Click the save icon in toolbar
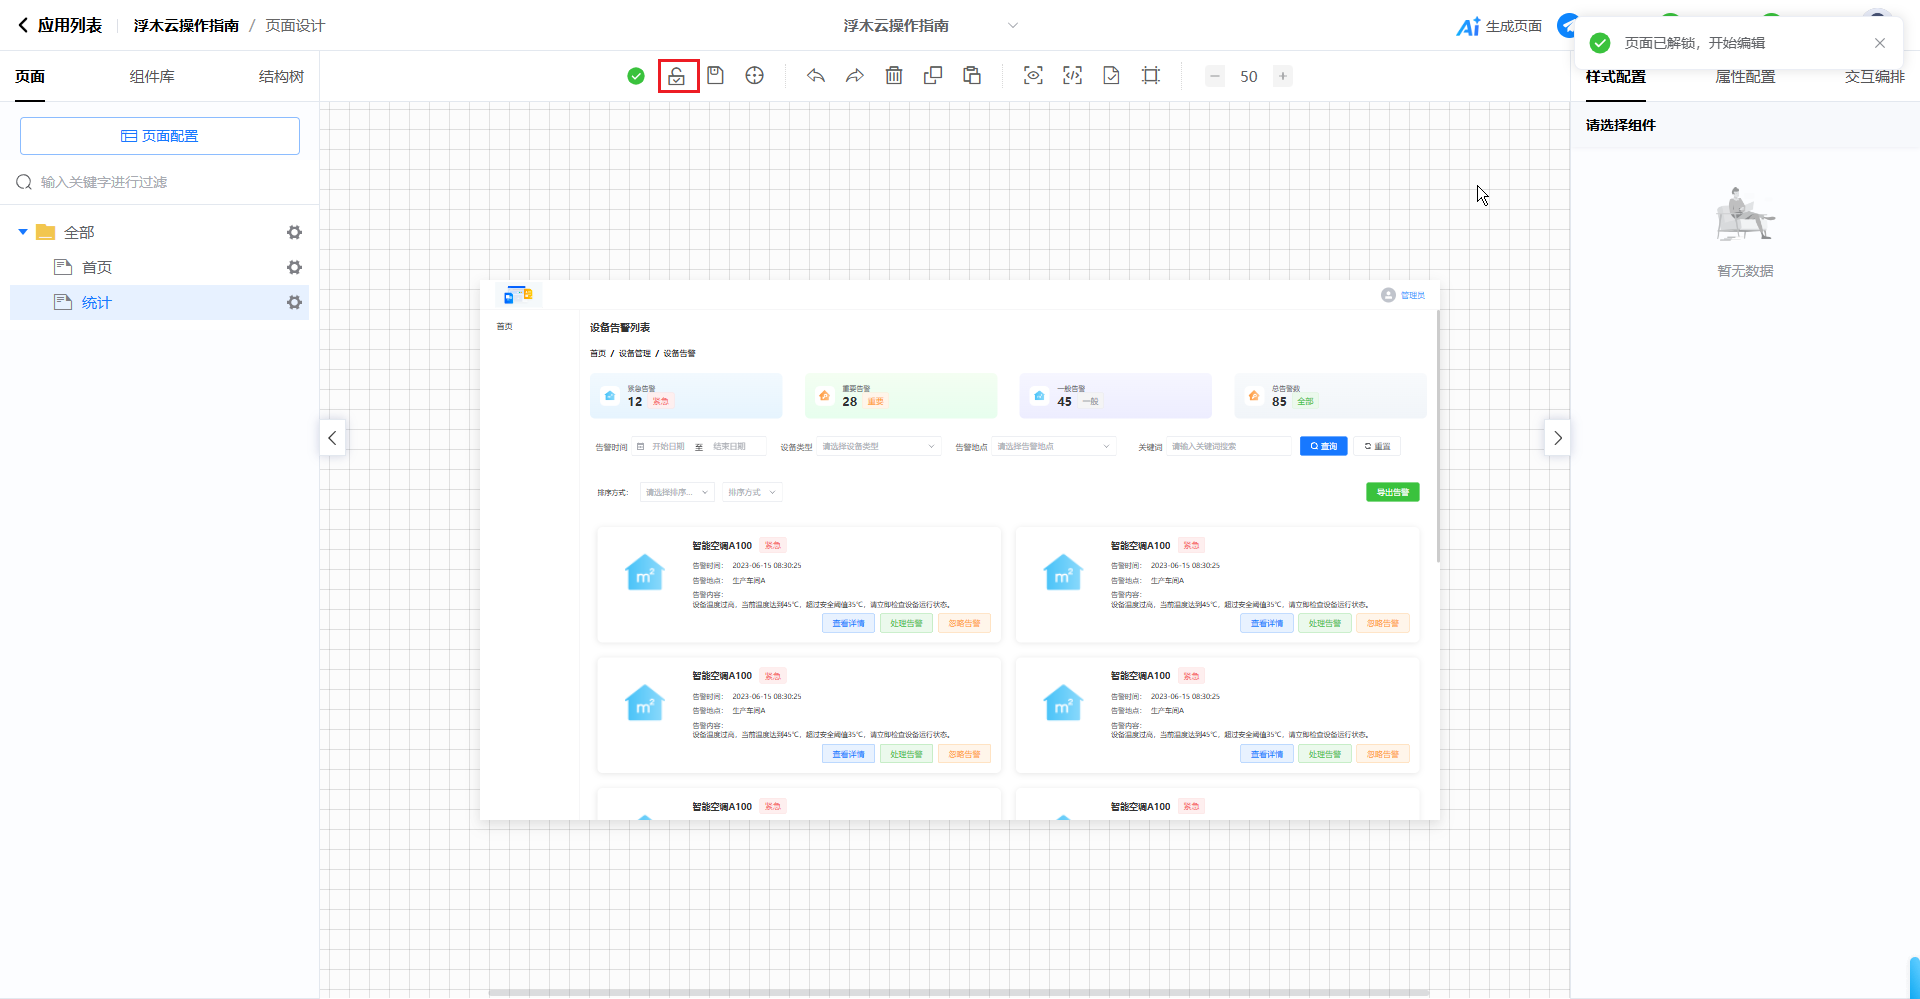 [715, 76]
